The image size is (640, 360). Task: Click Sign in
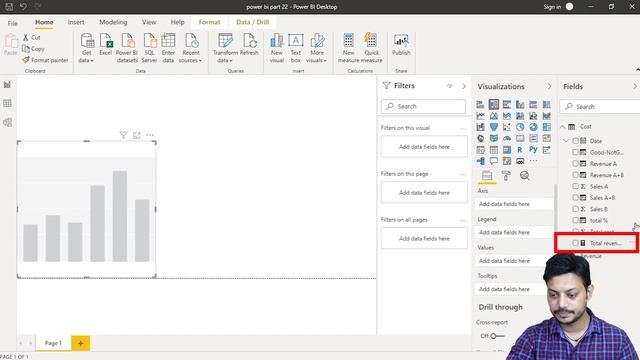pyautogui.click(x=552, y=7)
